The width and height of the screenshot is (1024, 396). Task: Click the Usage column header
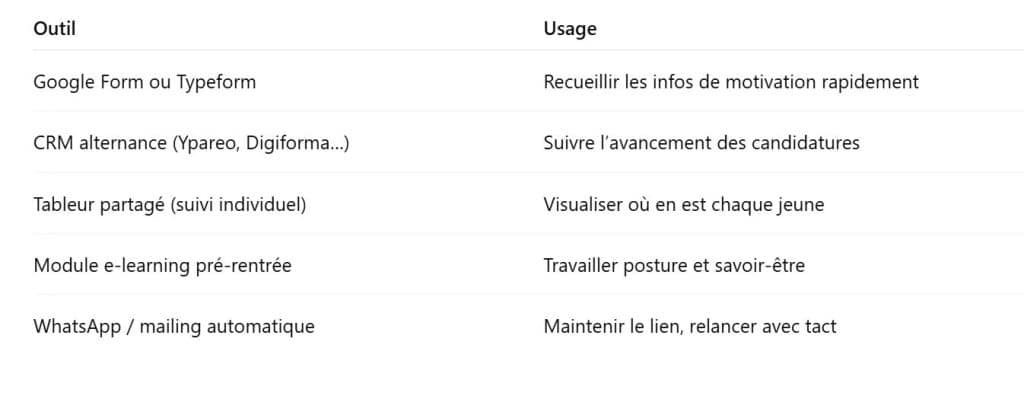[570, 29]
